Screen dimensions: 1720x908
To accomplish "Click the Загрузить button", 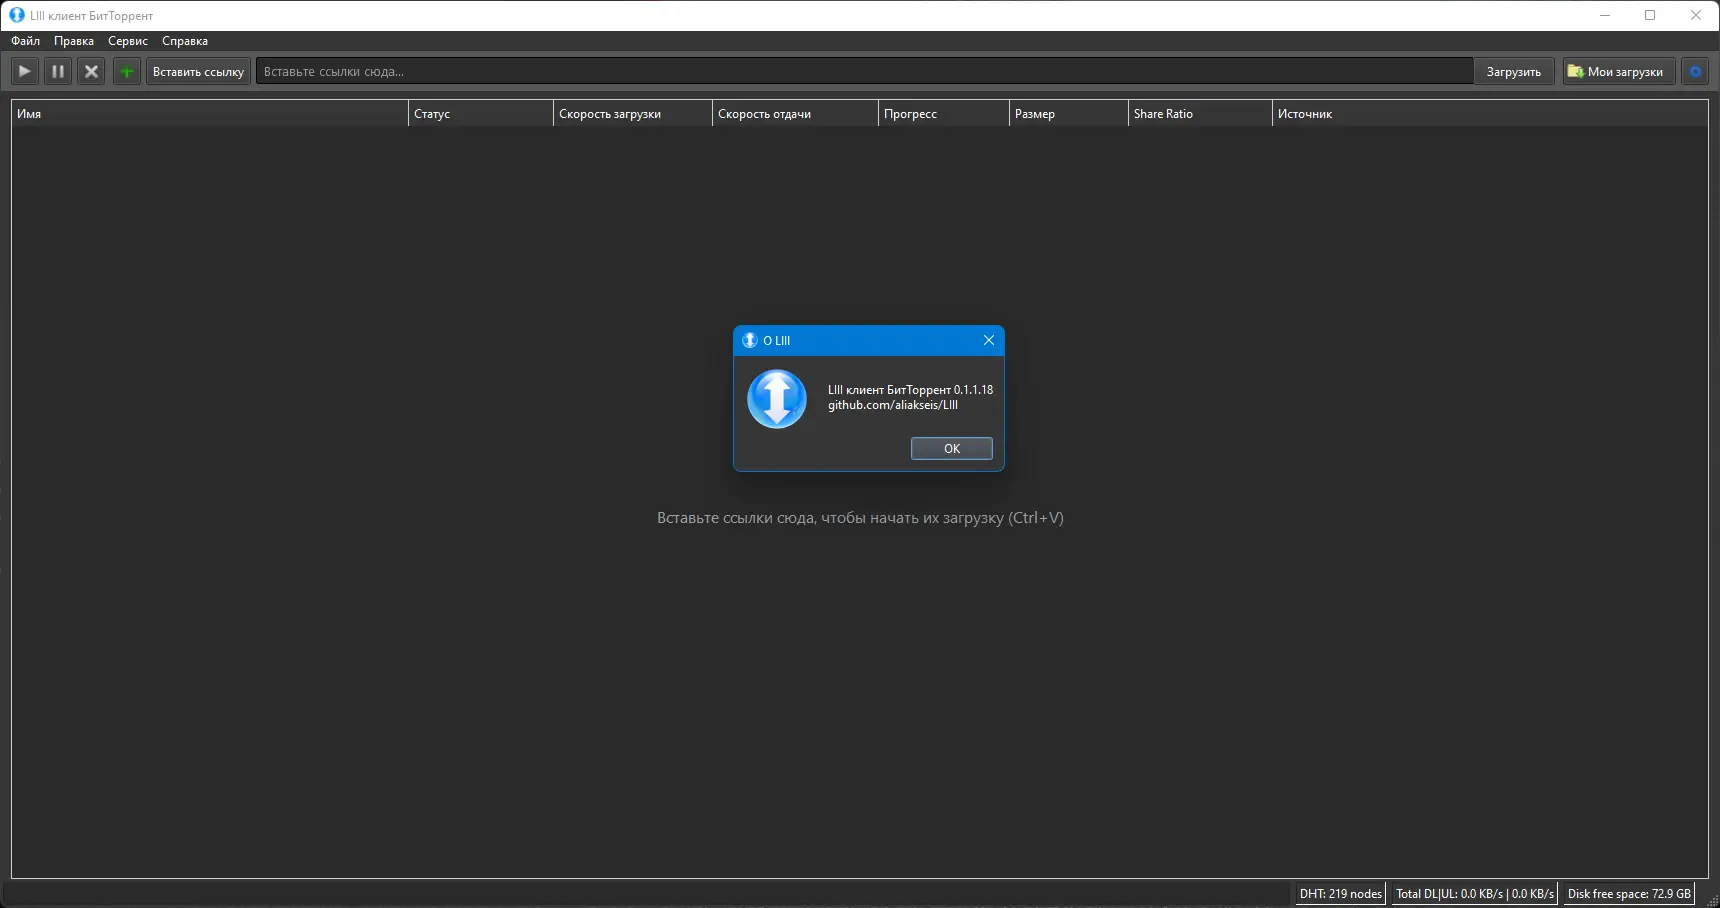I will tap(1514, 71).
